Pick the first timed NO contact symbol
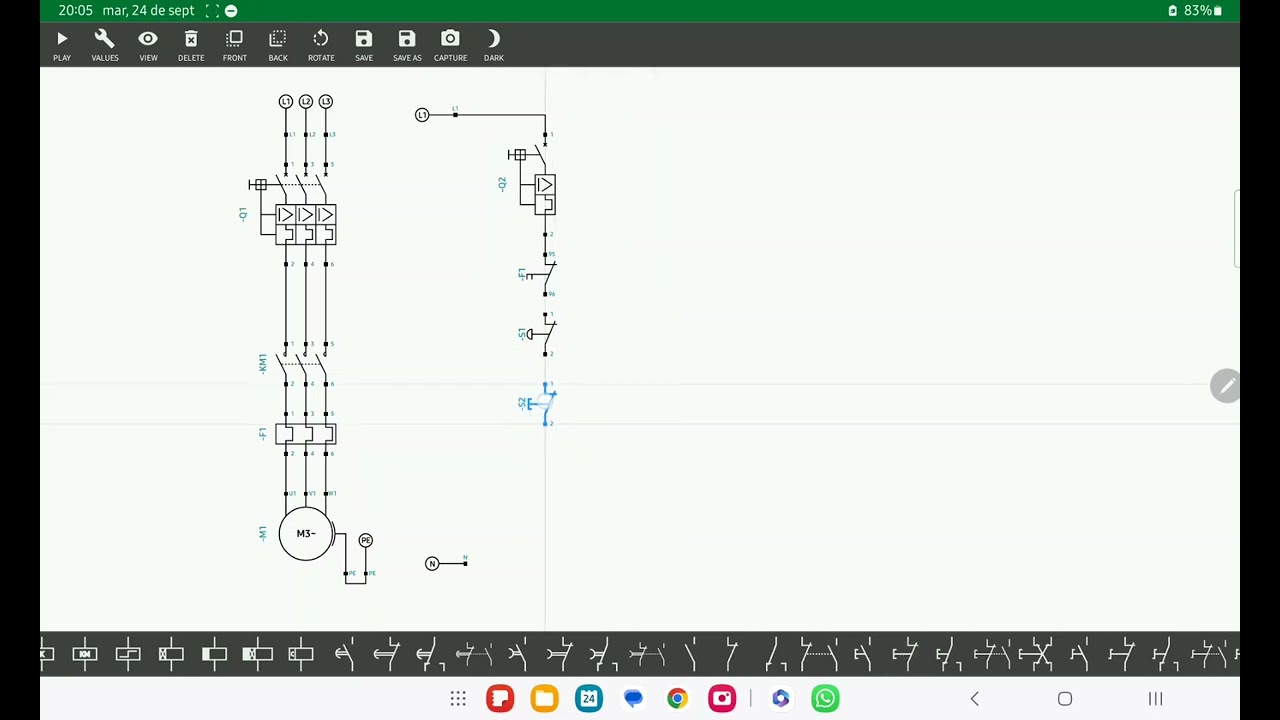 click(343, 655)
